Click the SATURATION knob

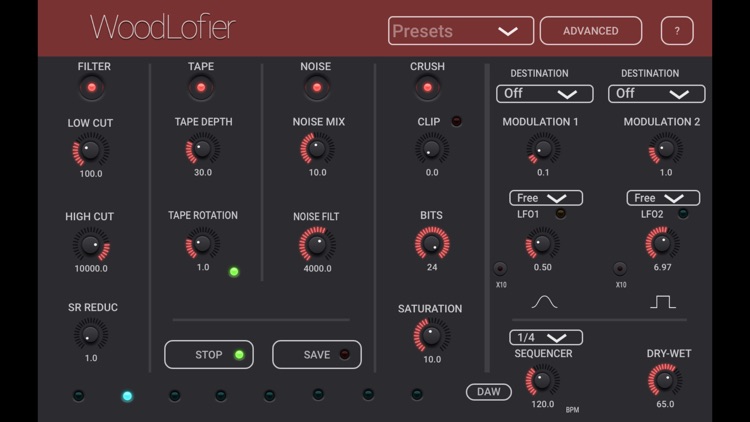tap(431, 335)
